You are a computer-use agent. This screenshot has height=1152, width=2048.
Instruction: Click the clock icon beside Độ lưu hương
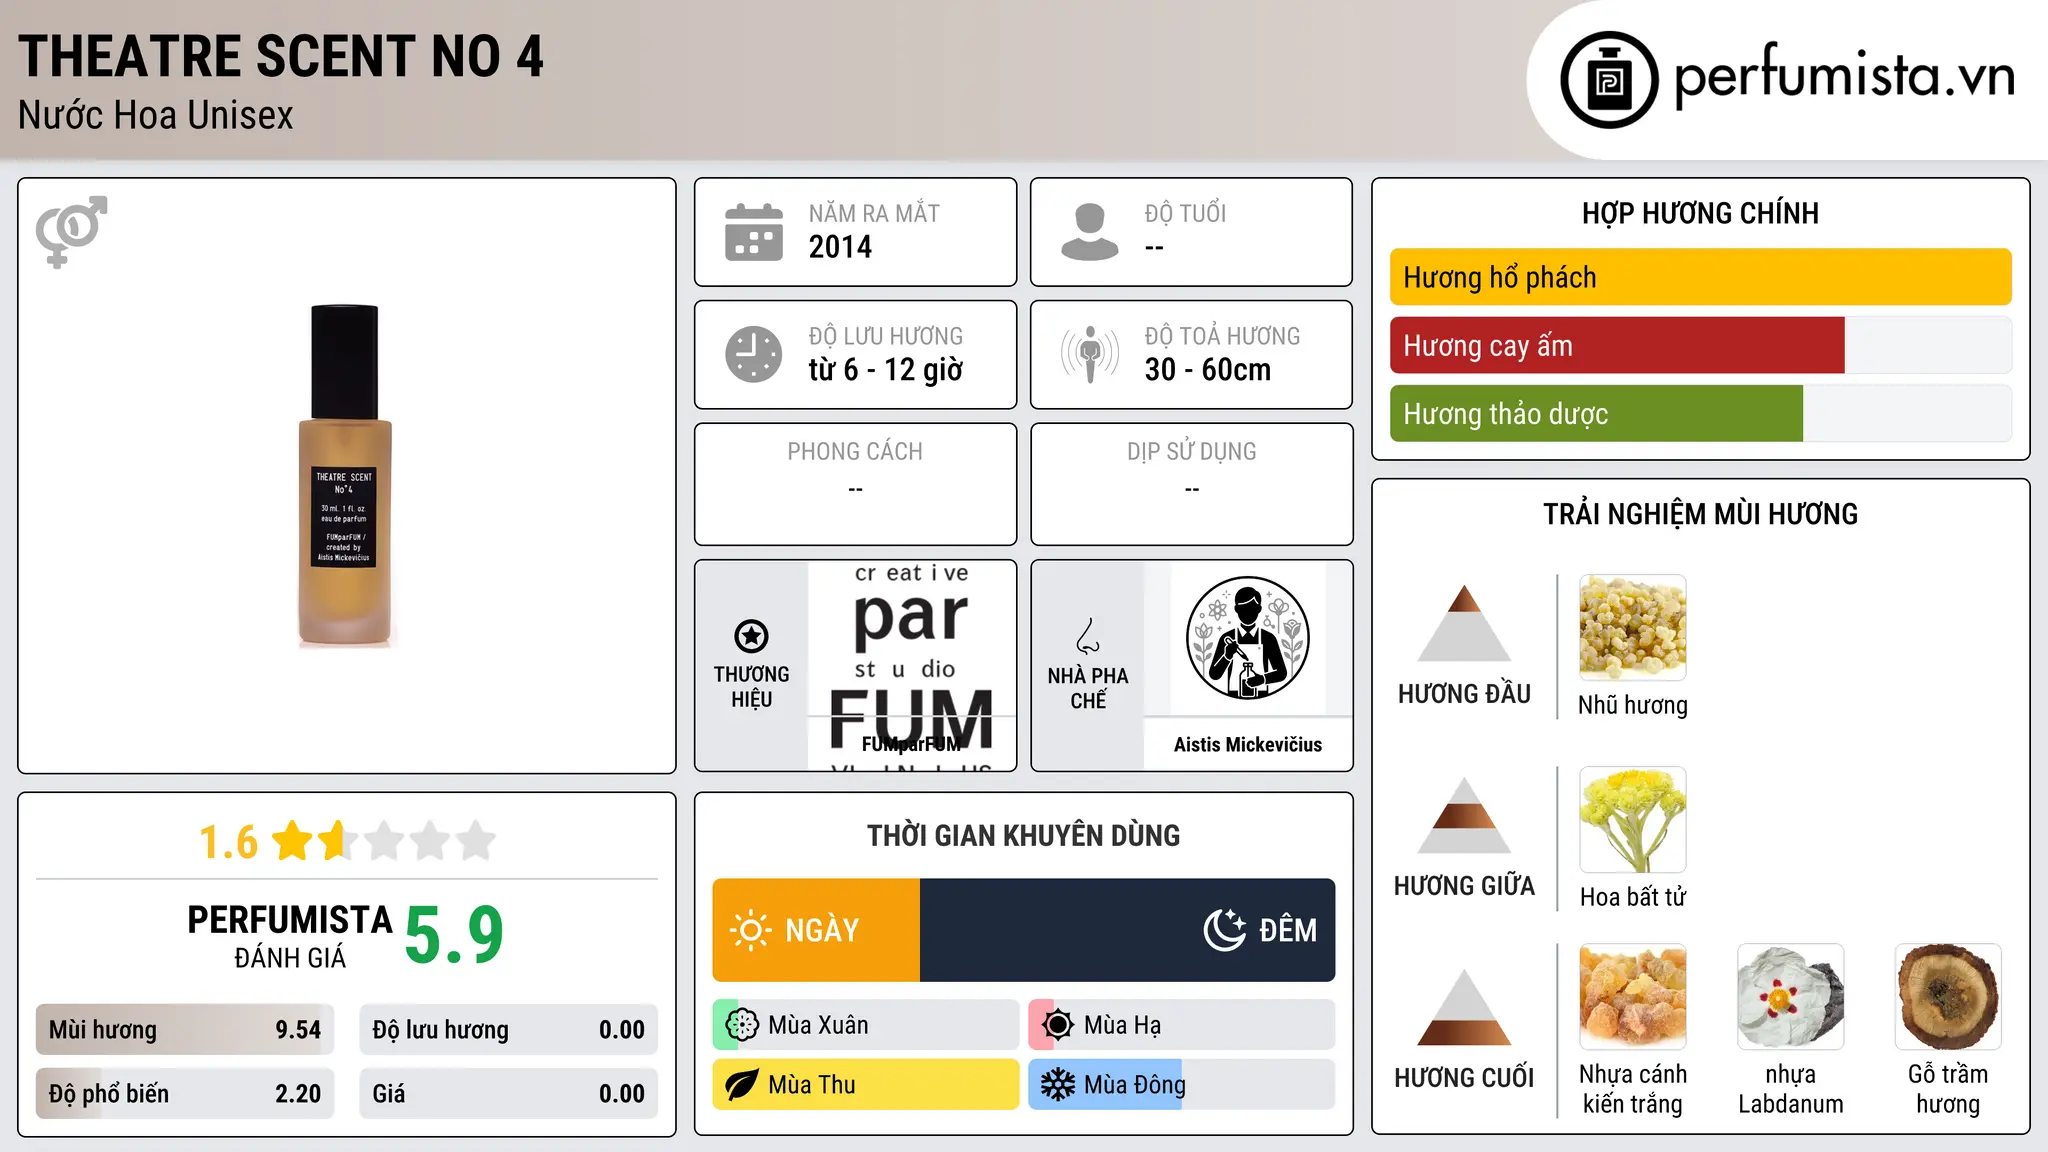click(x=754, y=354)
